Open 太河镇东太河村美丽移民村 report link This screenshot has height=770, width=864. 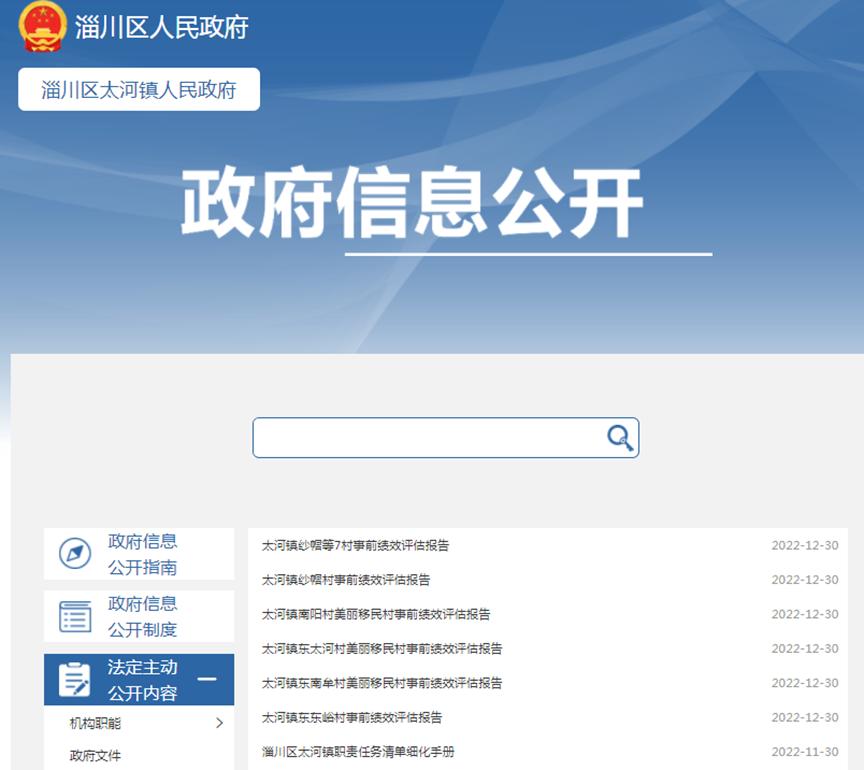click(382, 649)
